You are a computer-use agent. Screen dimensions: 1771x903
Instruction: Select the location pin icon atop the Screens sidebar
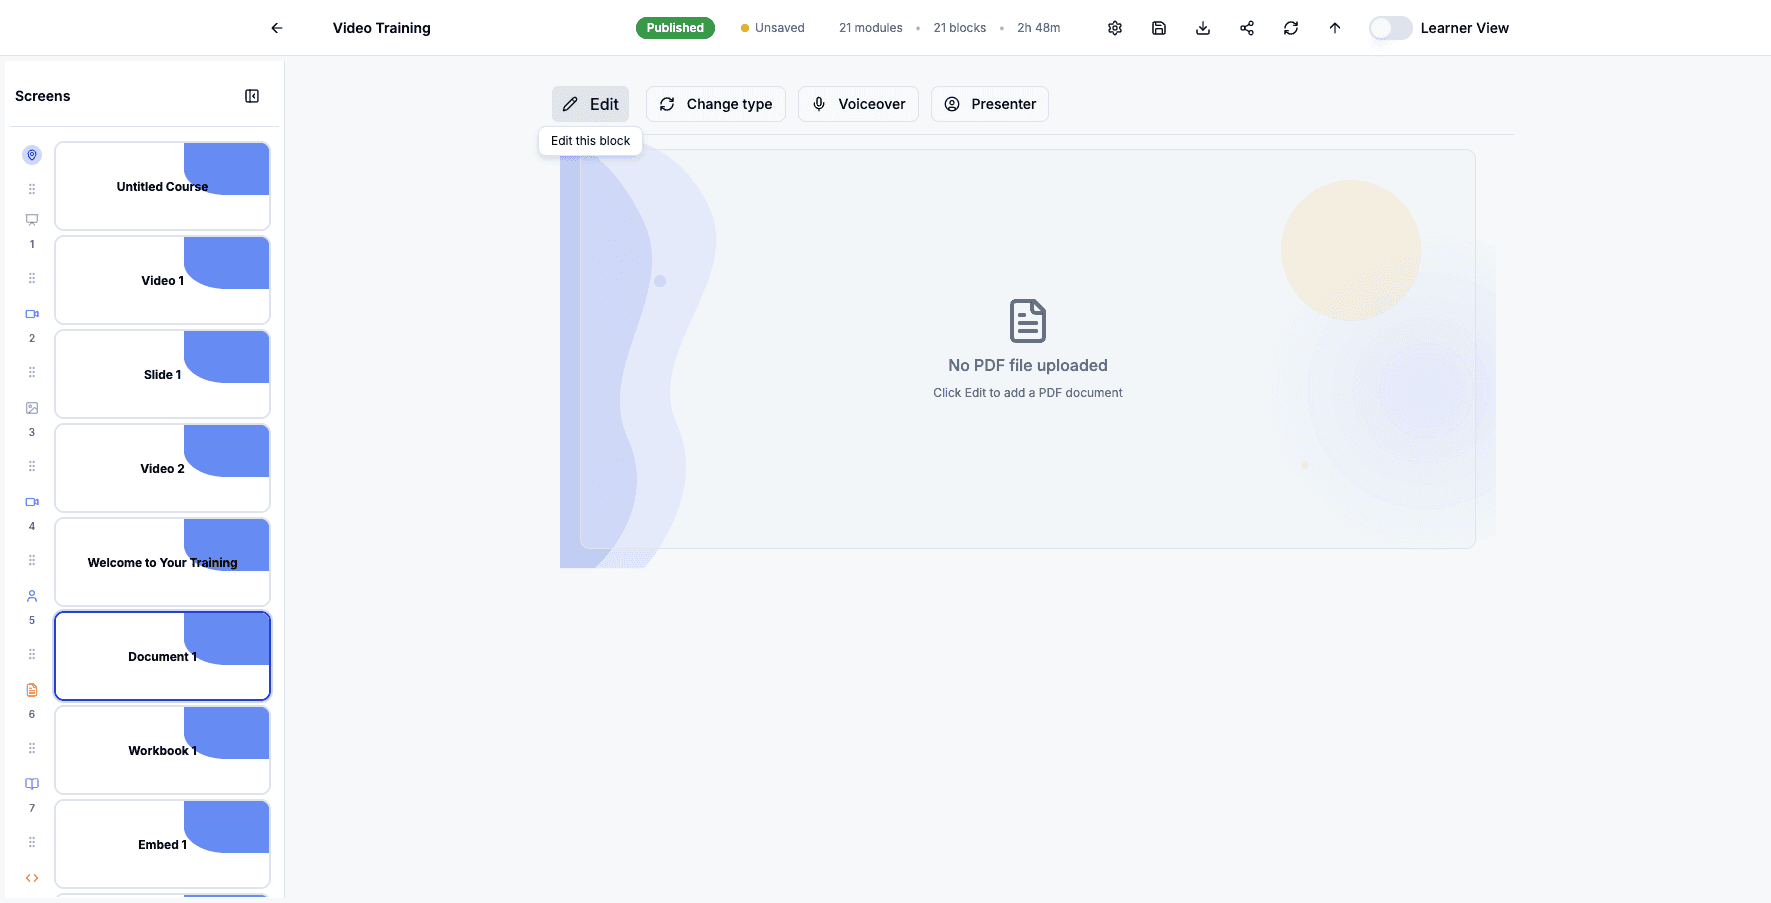[x=31, y=155]
